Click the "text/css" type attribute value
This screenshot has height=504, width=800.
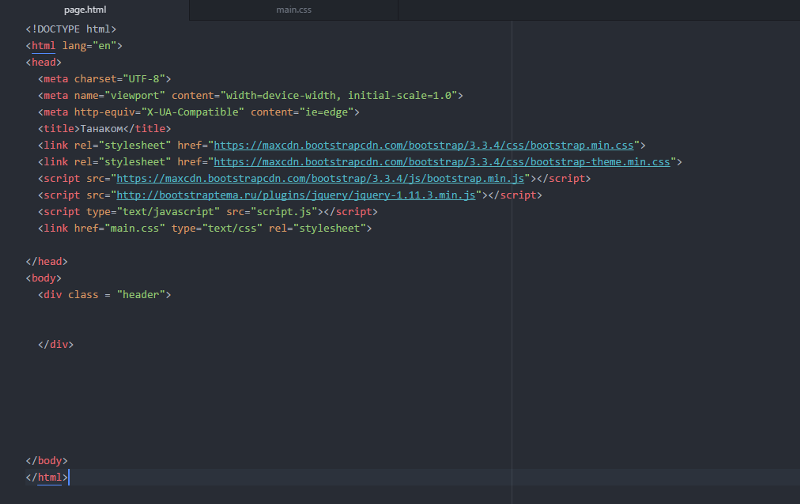tap(232, 229)
